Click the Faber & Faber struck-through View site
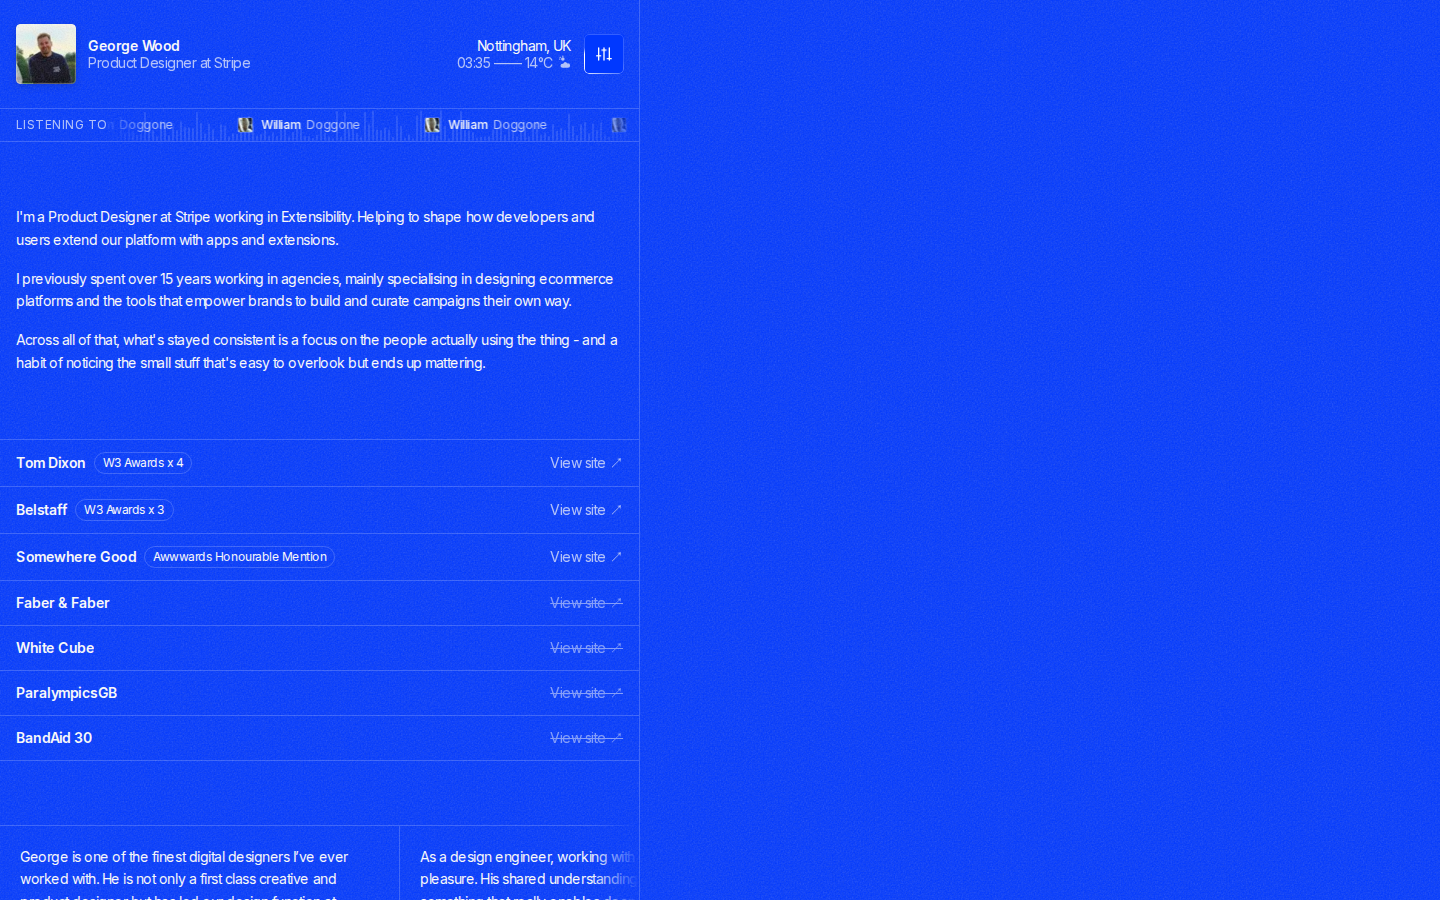The width and height of the screenshot is (1440, 900). click(586, 603)
